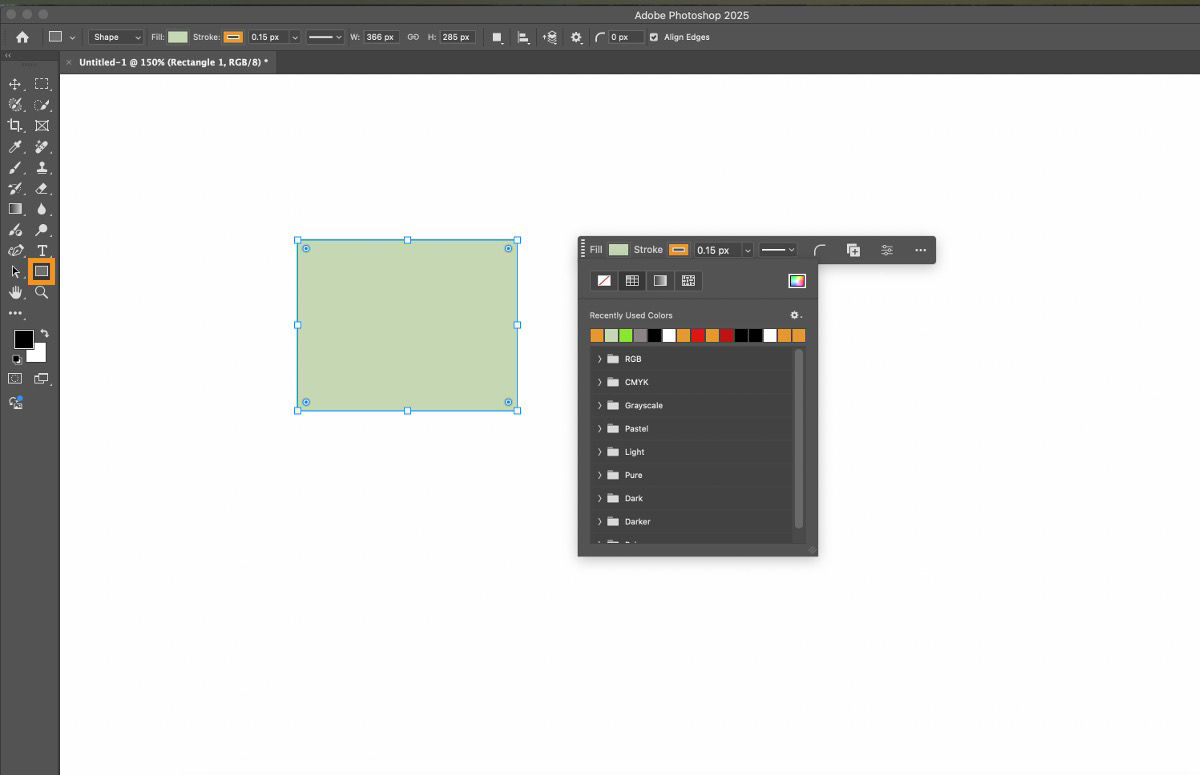Select the Eyedropper tool
The height and width of the screenshot is (775, 1200).
[14, 146]
